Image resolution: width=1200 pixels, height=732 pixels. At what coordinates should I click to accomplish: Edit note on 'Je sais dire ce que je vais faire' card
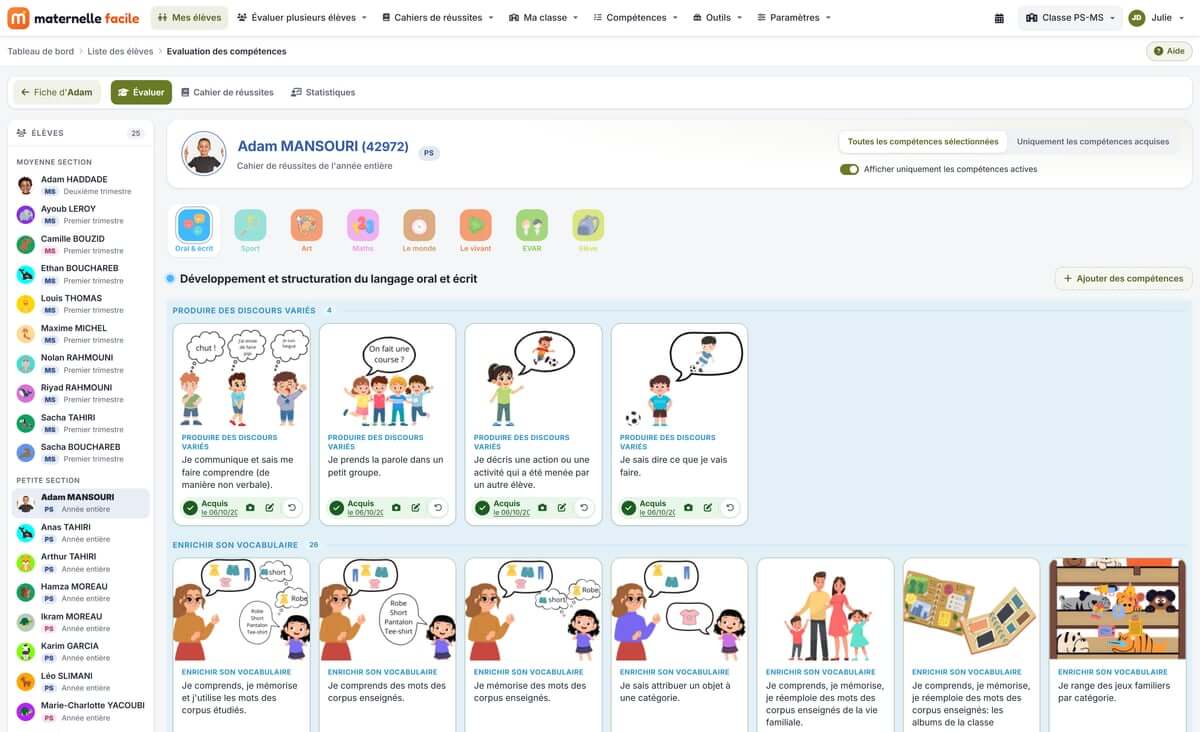(708, 508)
